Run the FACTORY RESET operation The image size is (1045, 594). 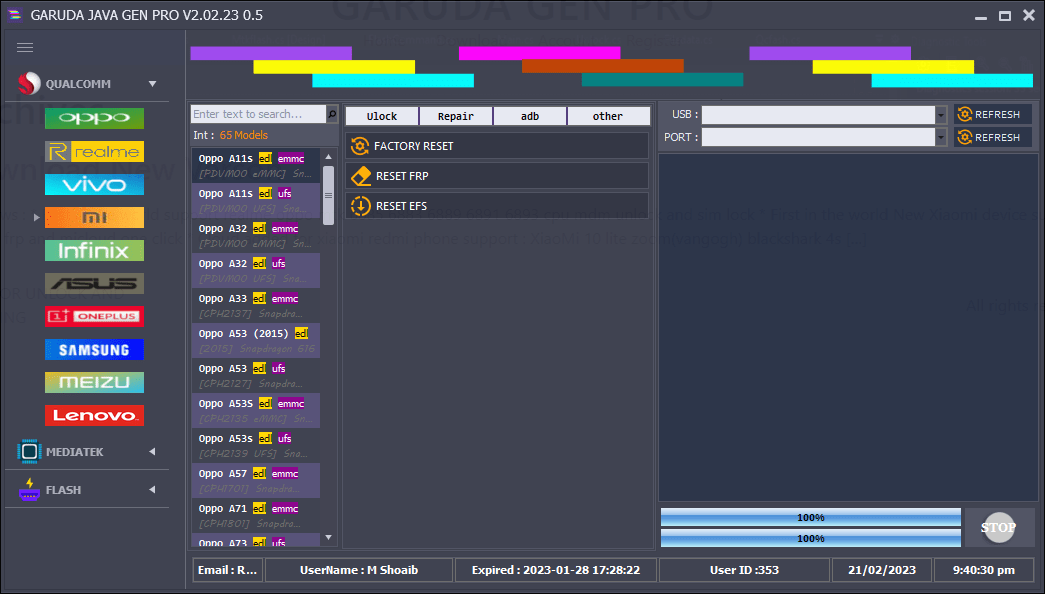point(496,146)
